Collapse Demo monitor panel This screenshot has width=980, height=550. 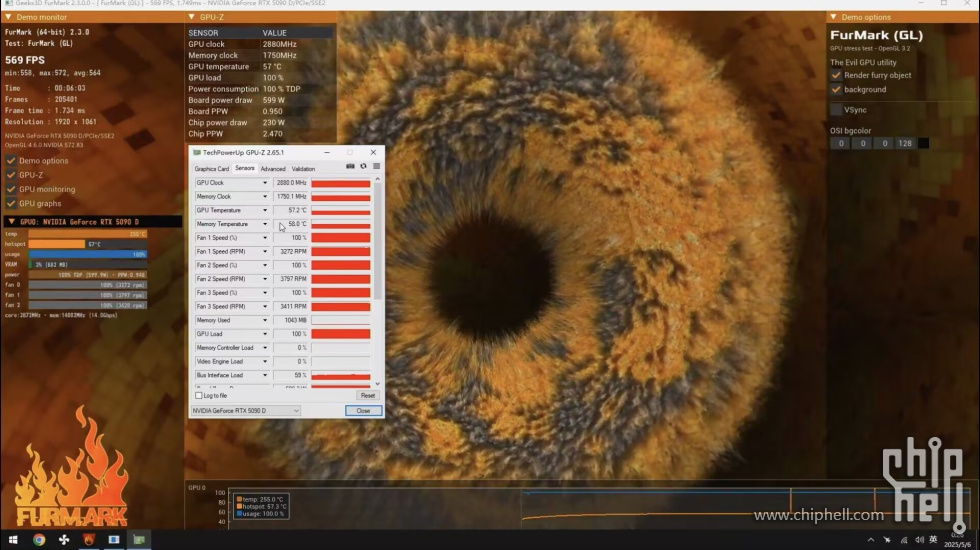point(8,17)
